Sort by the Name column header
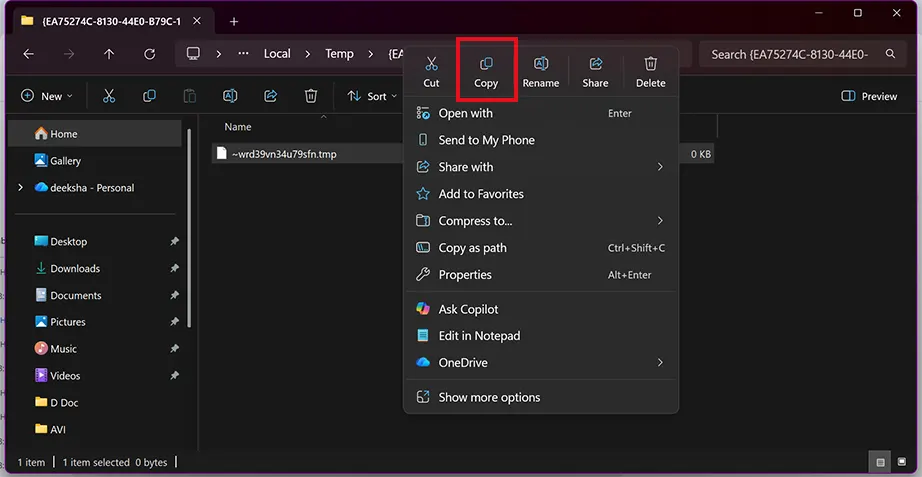 [x=238, y=127]
